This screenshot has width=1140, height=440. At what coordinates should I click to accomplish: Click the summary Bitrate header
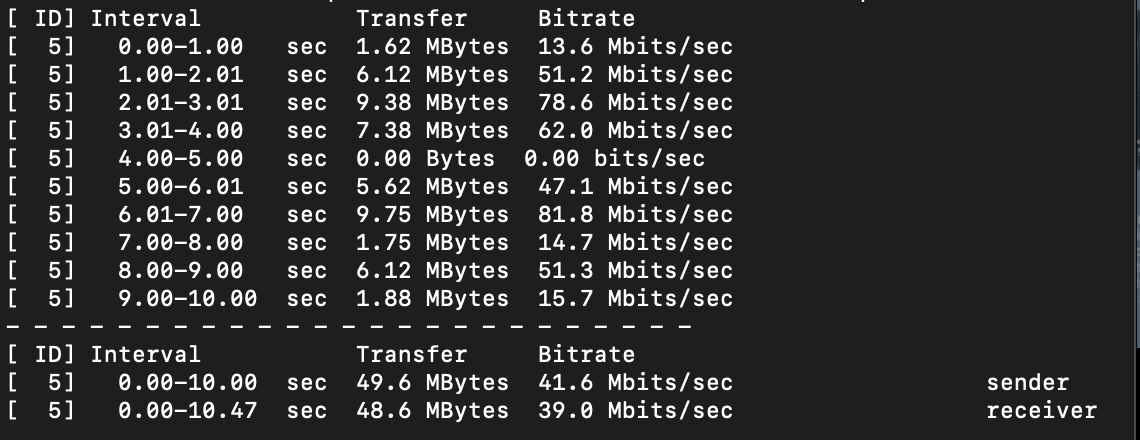pyautogui.click(x=587, y=354)
